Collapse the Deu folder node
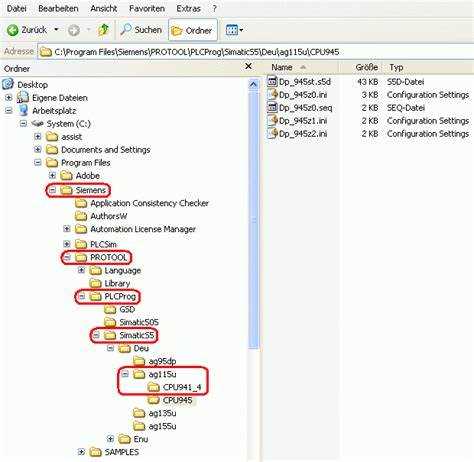Screen dimensions: 474x462 point(110,348)
